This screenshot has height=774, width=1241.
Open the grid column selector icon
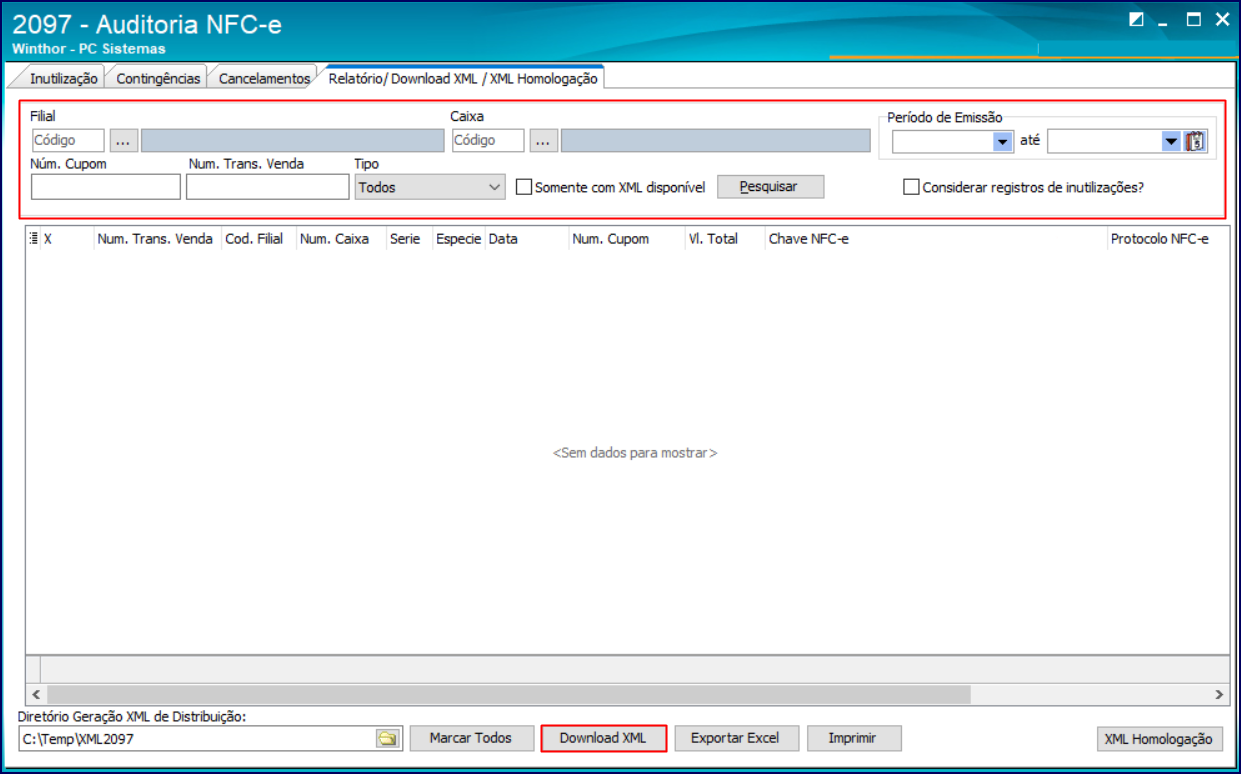click(34, 239)
